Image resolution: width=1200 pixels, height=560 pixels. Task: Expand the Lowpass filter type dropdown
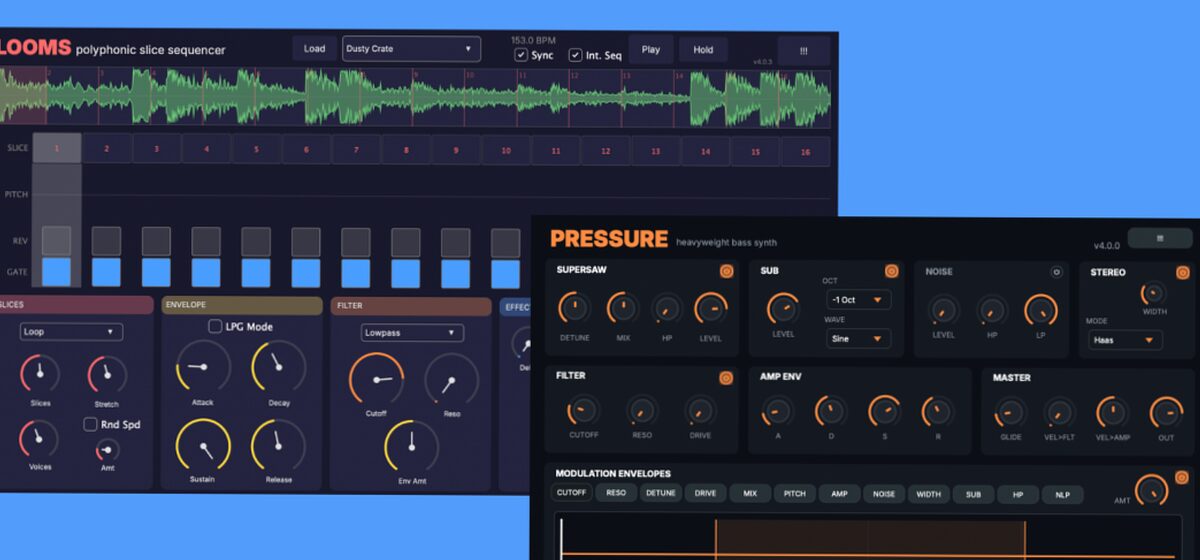[412, 332]
